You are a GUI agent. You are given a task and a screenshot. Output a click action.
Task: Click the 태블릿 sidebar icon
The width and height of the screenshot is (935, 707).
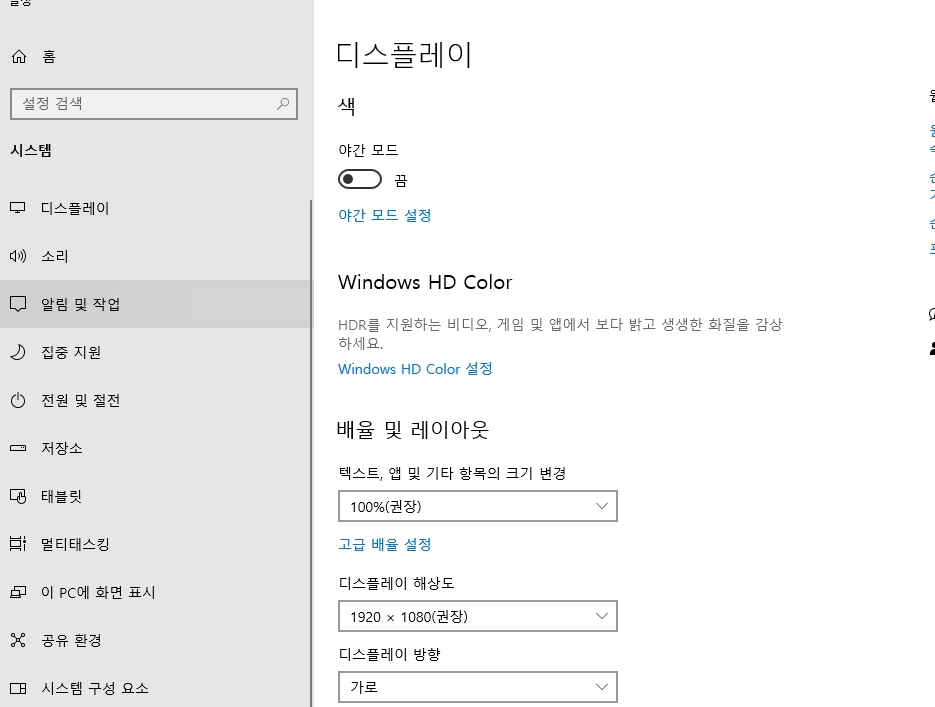18,496
